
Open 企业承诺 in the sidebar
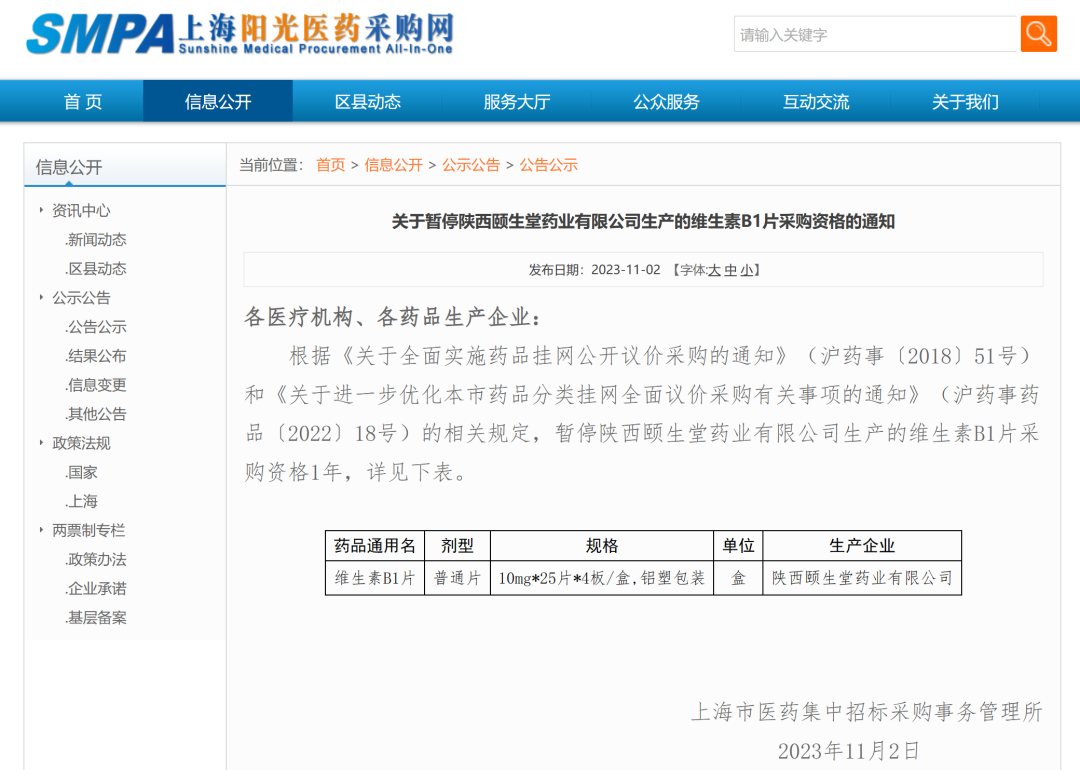pyautogui.click(x=96, y=589)
